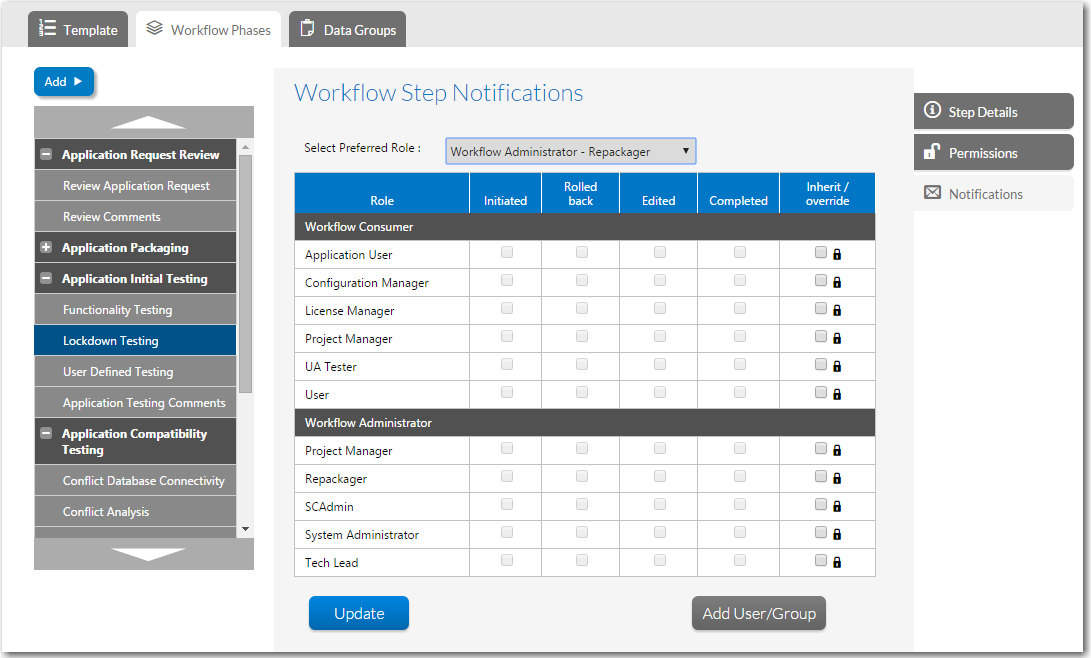Click the large down arrow below phase list
The image size is (1091, 658).
147,554
